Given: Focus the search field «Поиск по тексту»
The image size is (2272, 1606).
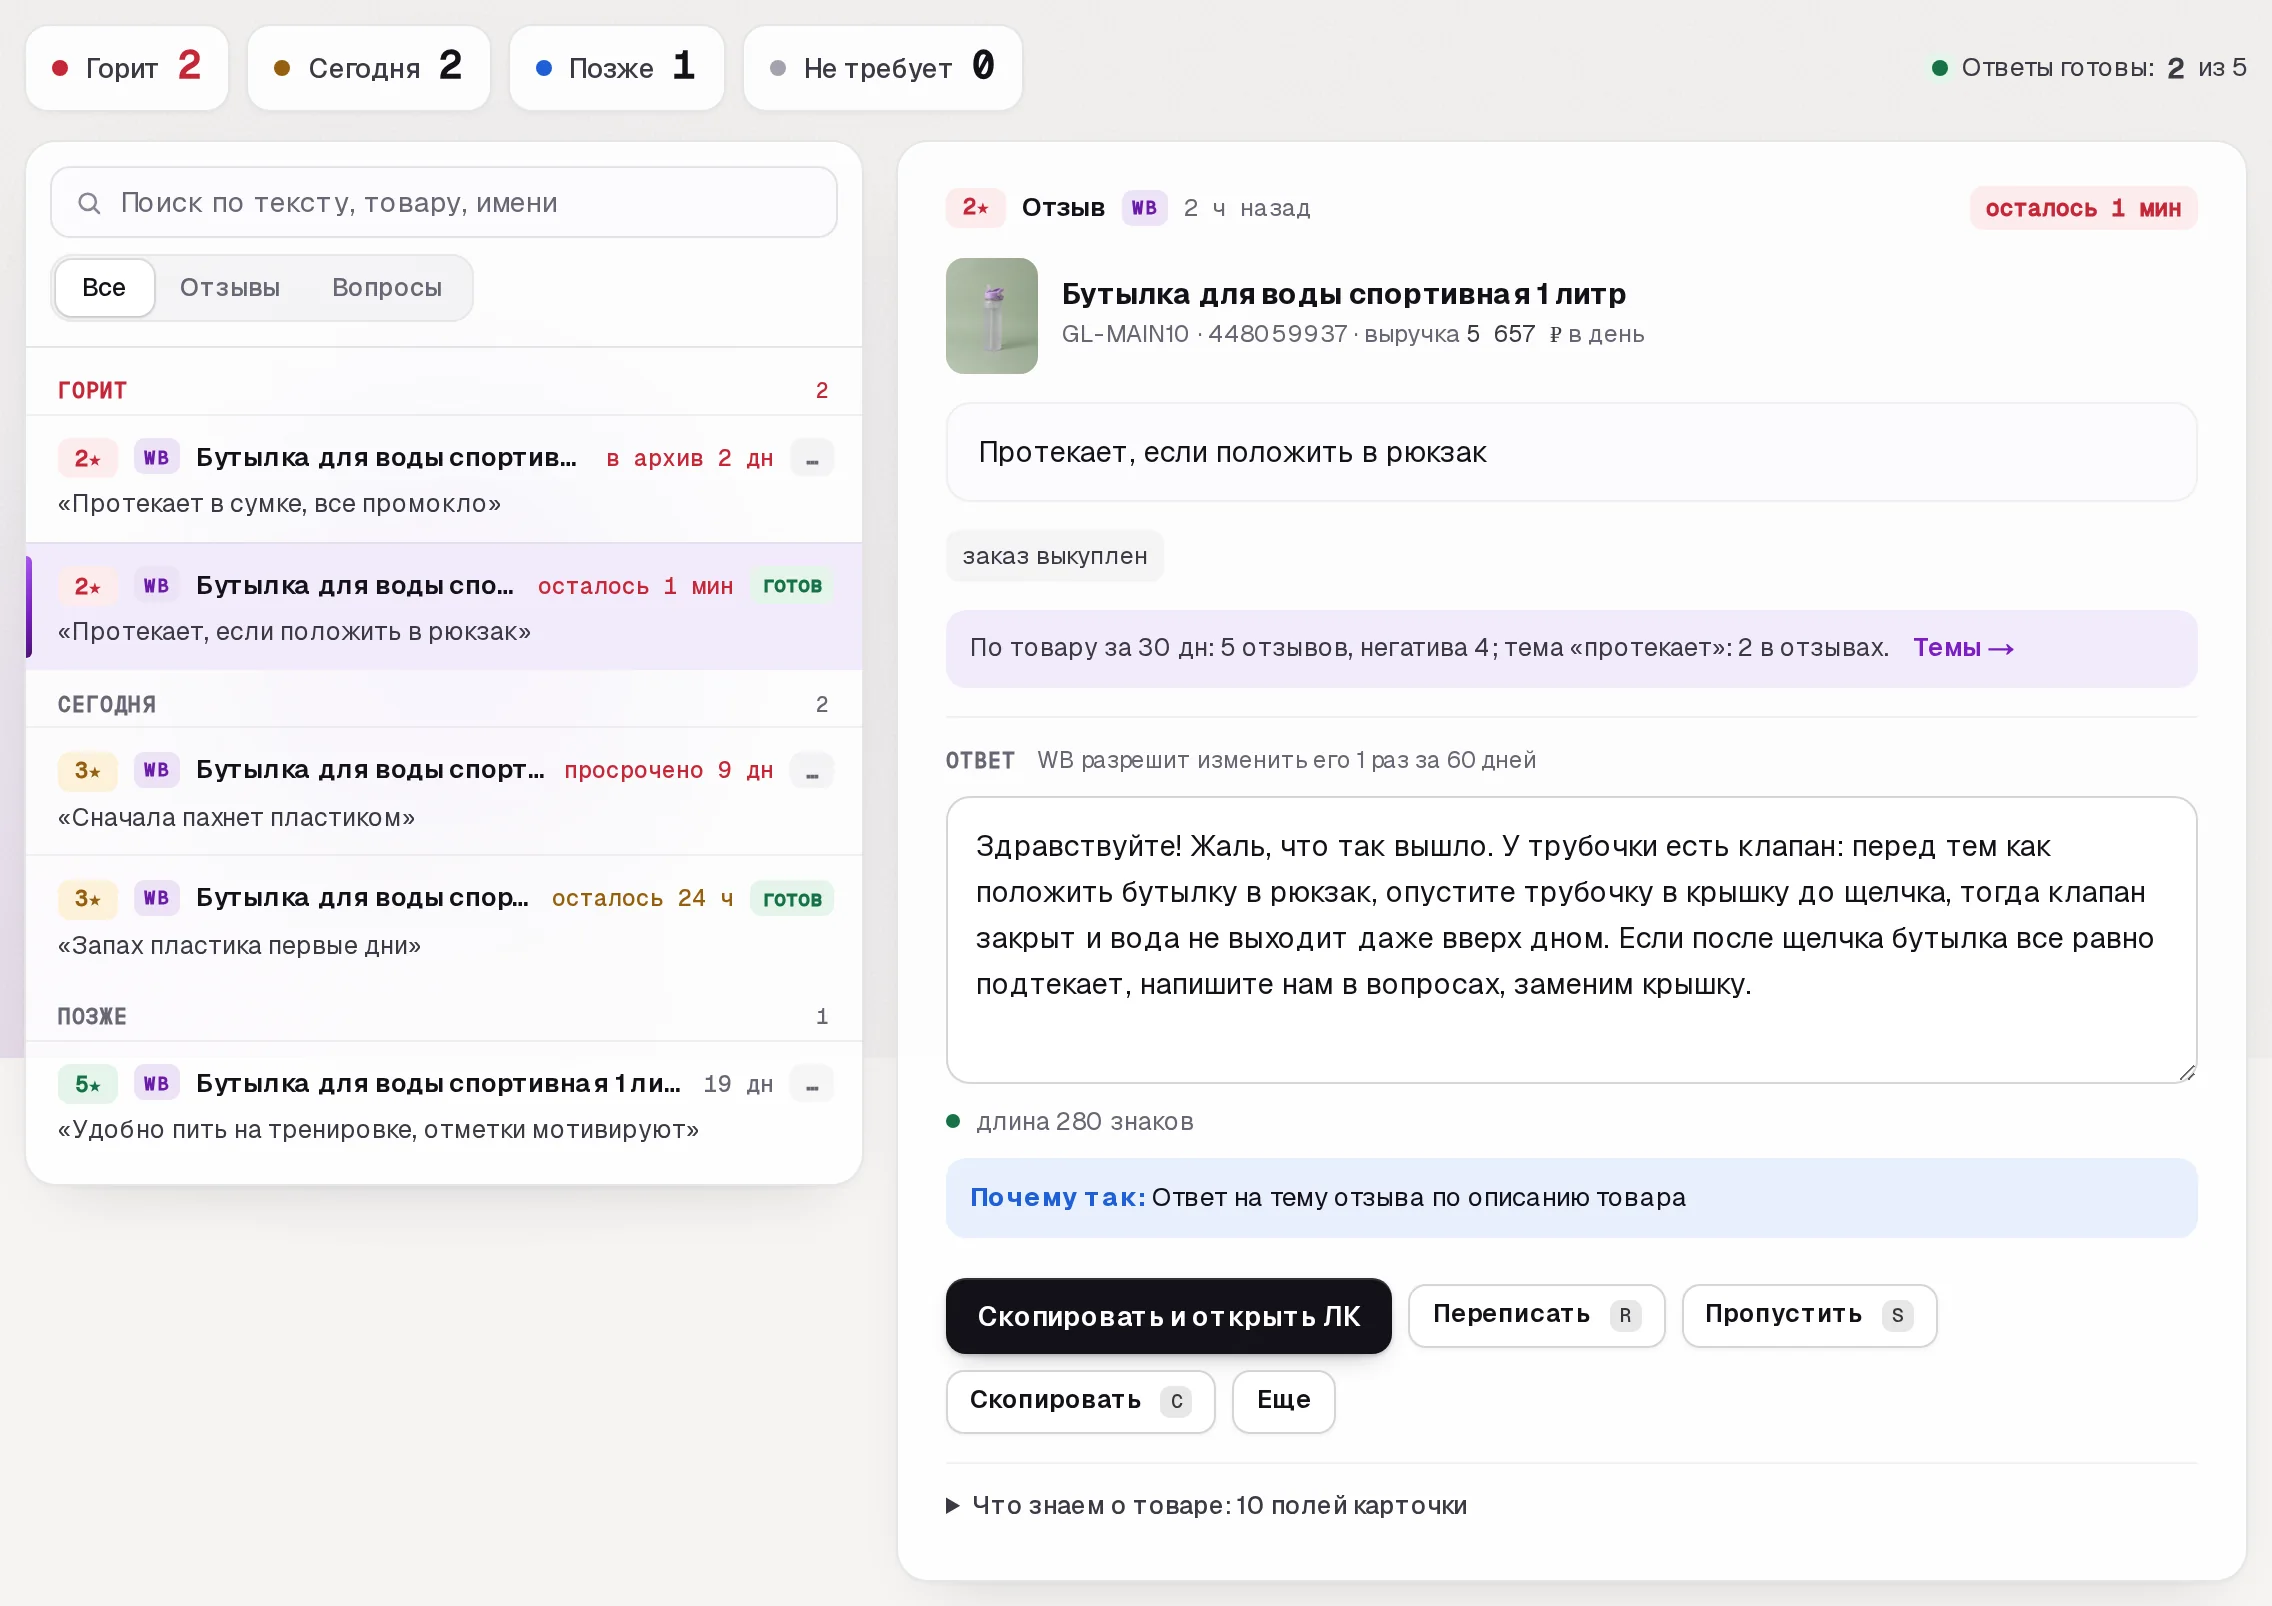Looking at the screenshot, I should 444,203.
